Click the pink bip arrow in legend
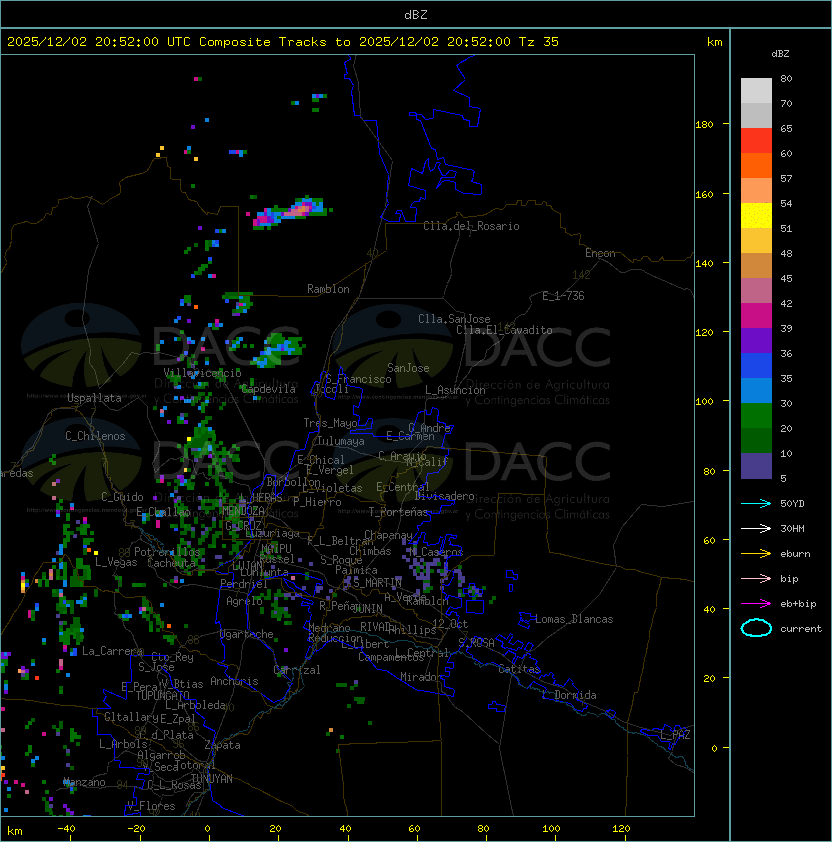 [x=756, y=578]
